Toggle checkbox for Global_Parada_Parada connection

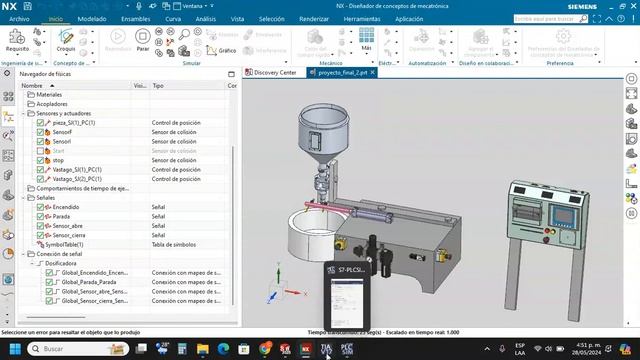click(x=49, y=282)
